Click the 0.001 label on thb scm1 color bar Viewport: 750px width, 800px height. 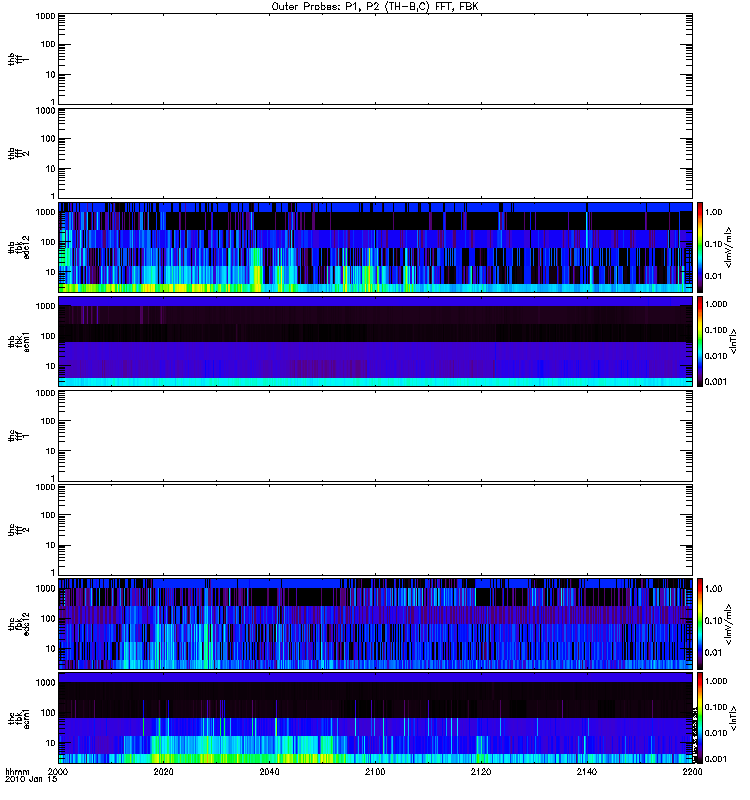coord(716,382)
